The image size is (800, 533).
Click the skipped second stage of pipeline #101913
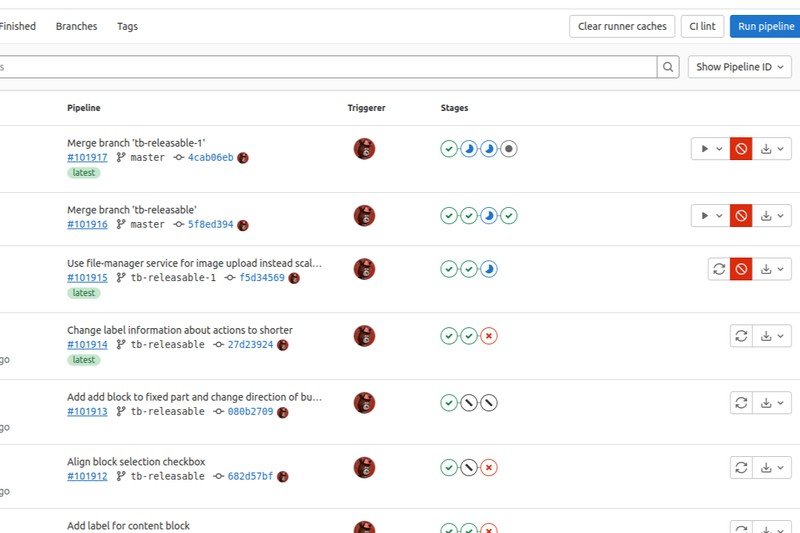(x=469, y=403)
